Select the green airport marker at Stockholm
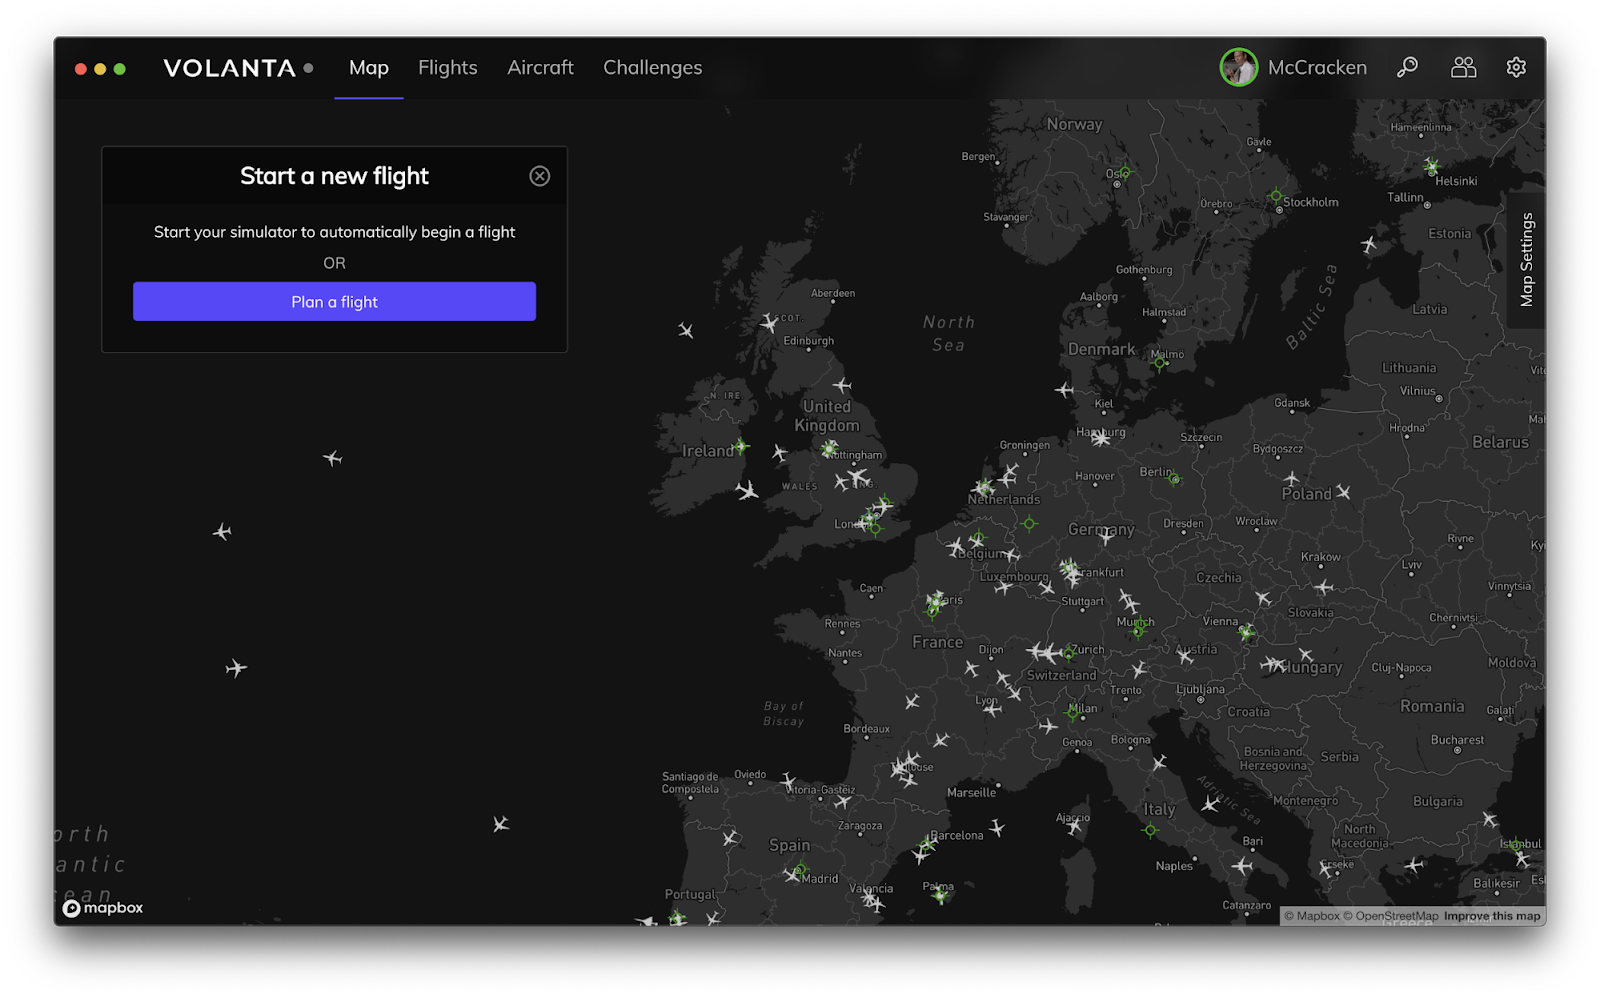The image size is (1600, 998). 1275,196
